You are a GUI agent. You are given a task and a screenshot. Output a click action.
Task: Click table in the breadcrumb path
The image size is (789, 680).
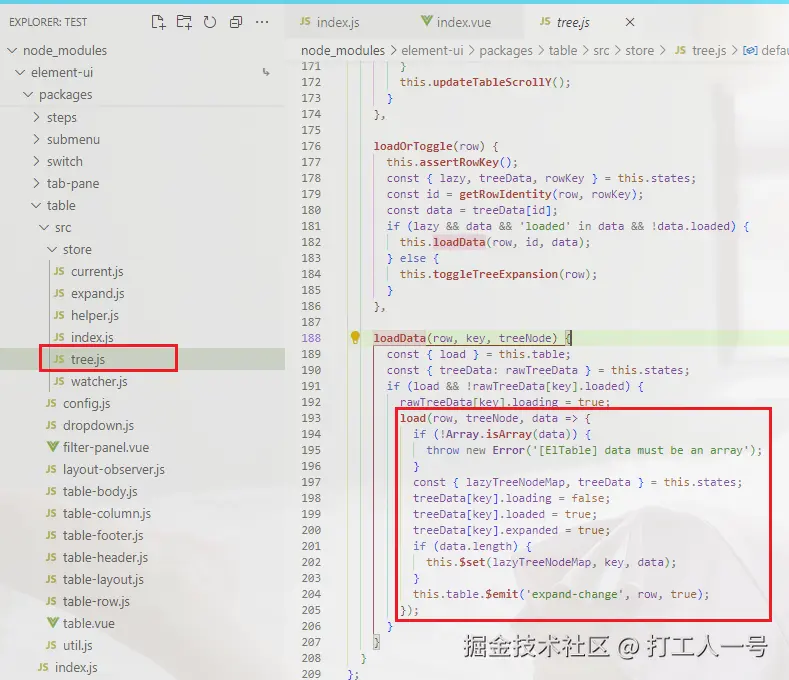(563, 50)
